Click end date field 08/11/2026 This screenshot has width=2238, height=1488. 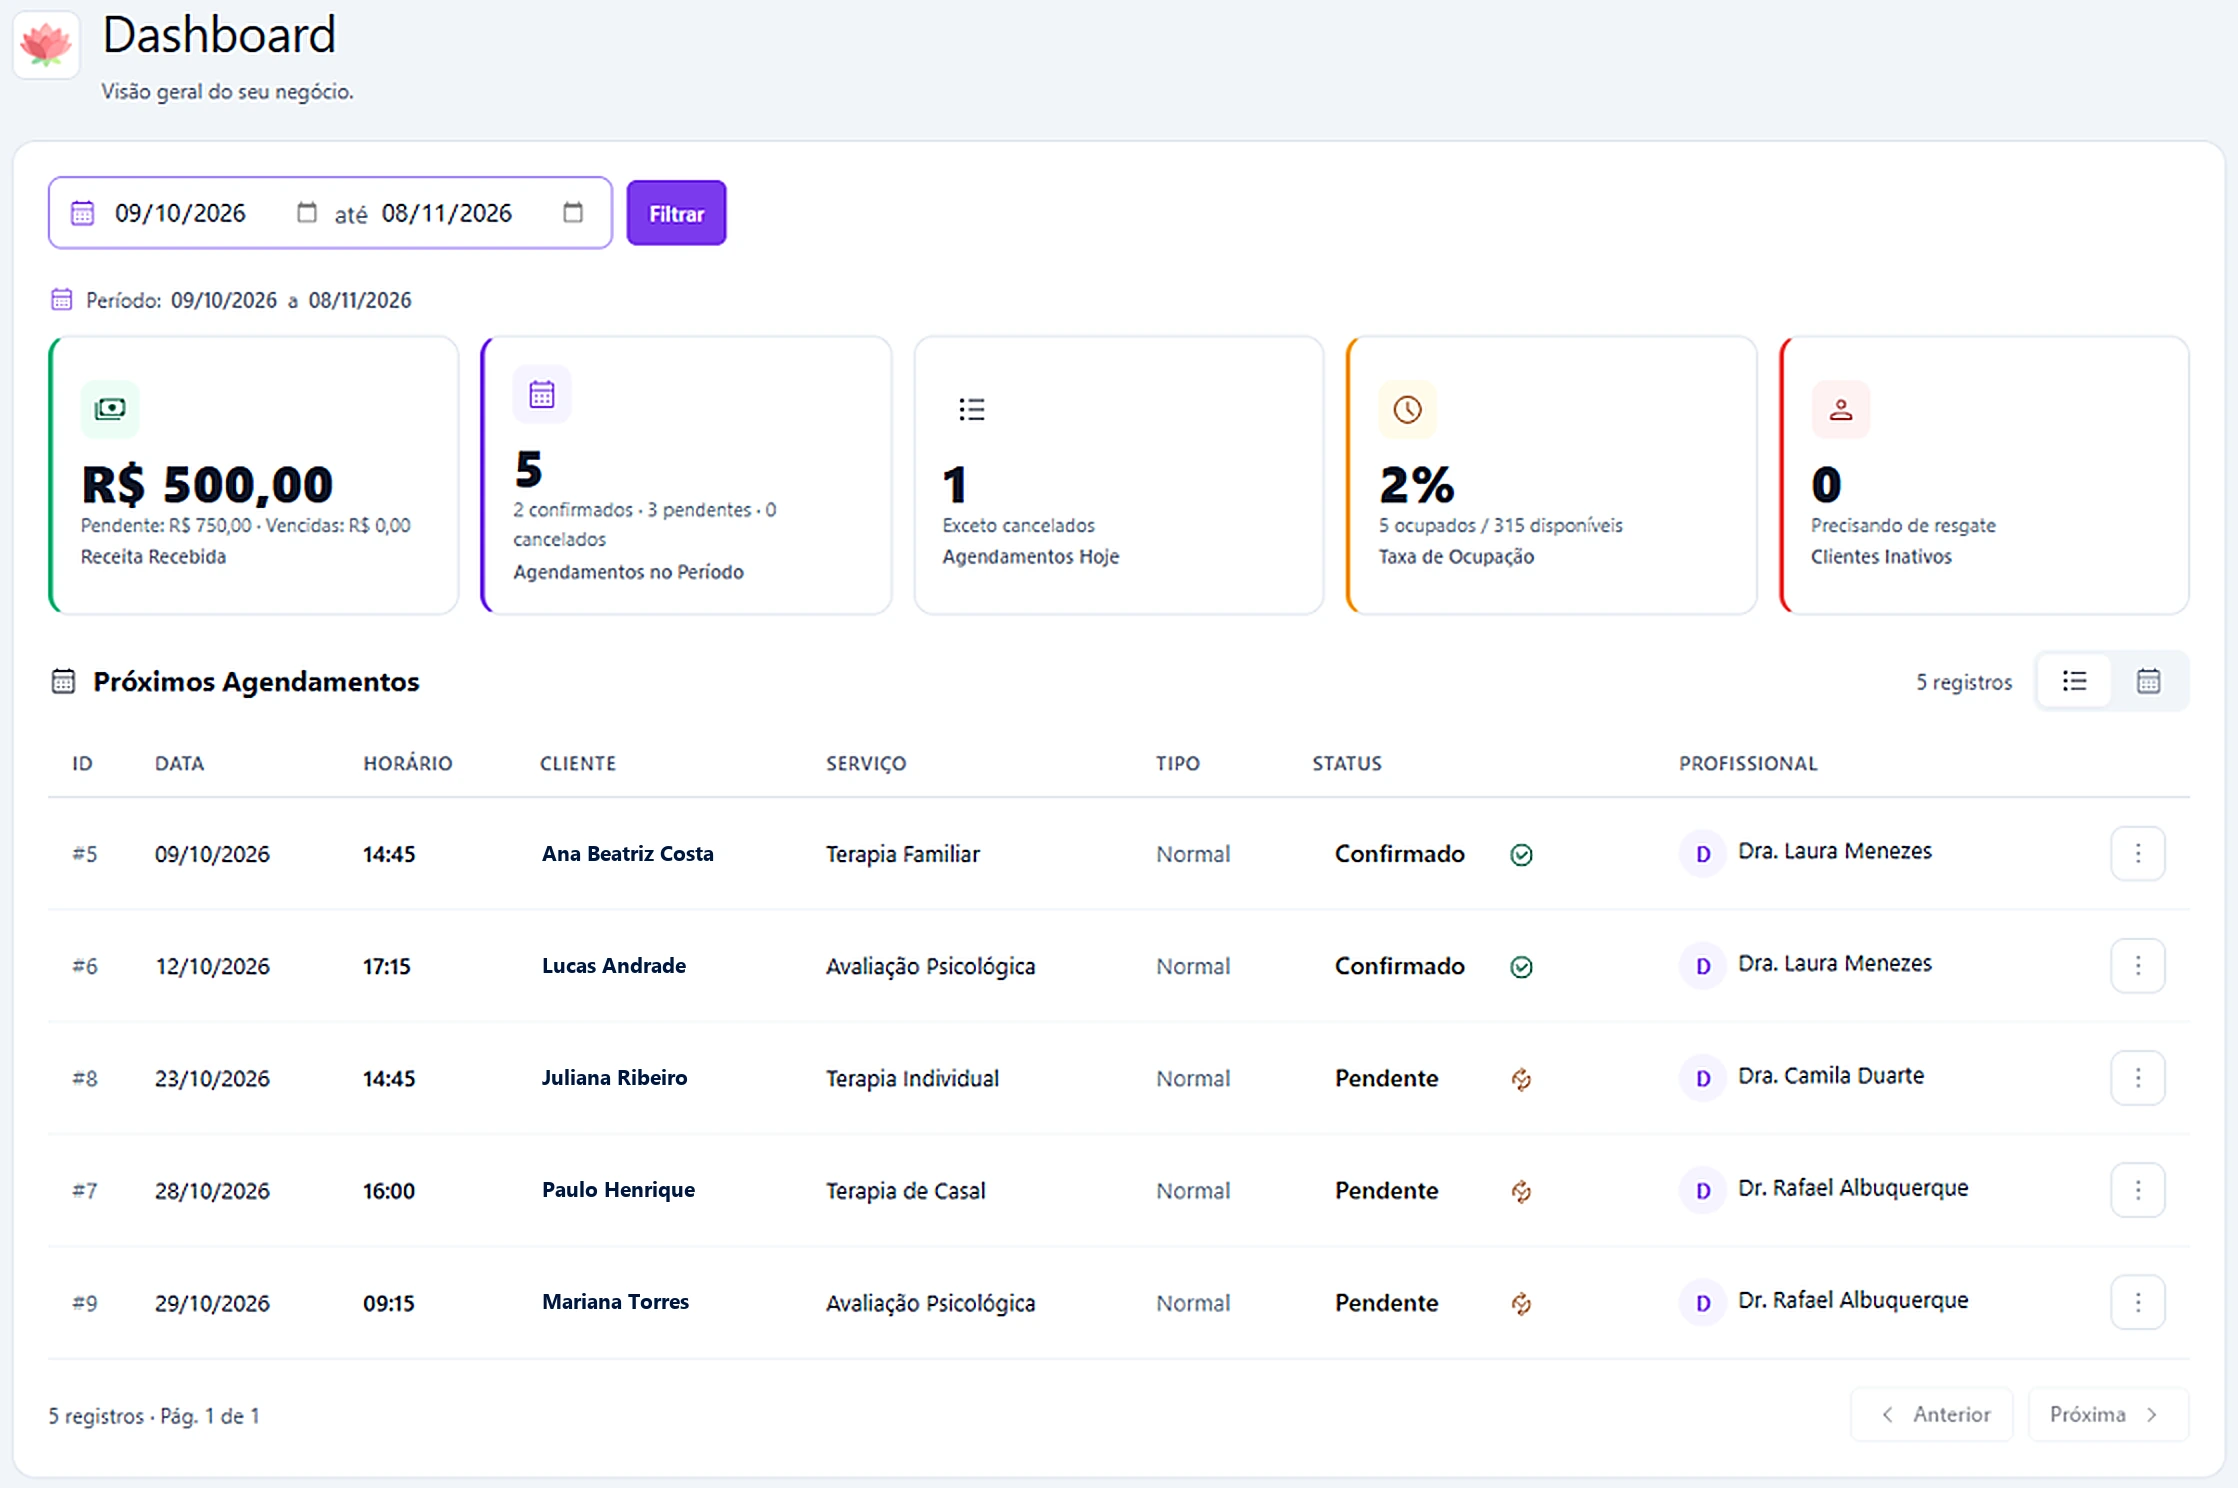click(x=447, y=213)
